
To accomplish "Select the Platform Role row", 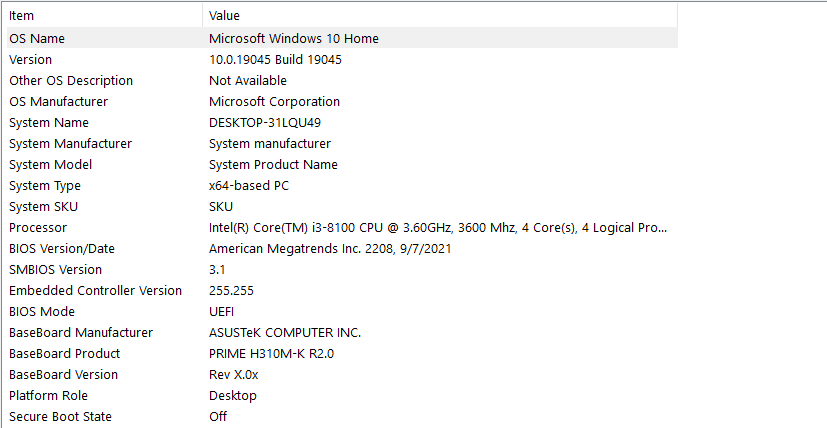I will pyautogui.click(x=48, y=396).
